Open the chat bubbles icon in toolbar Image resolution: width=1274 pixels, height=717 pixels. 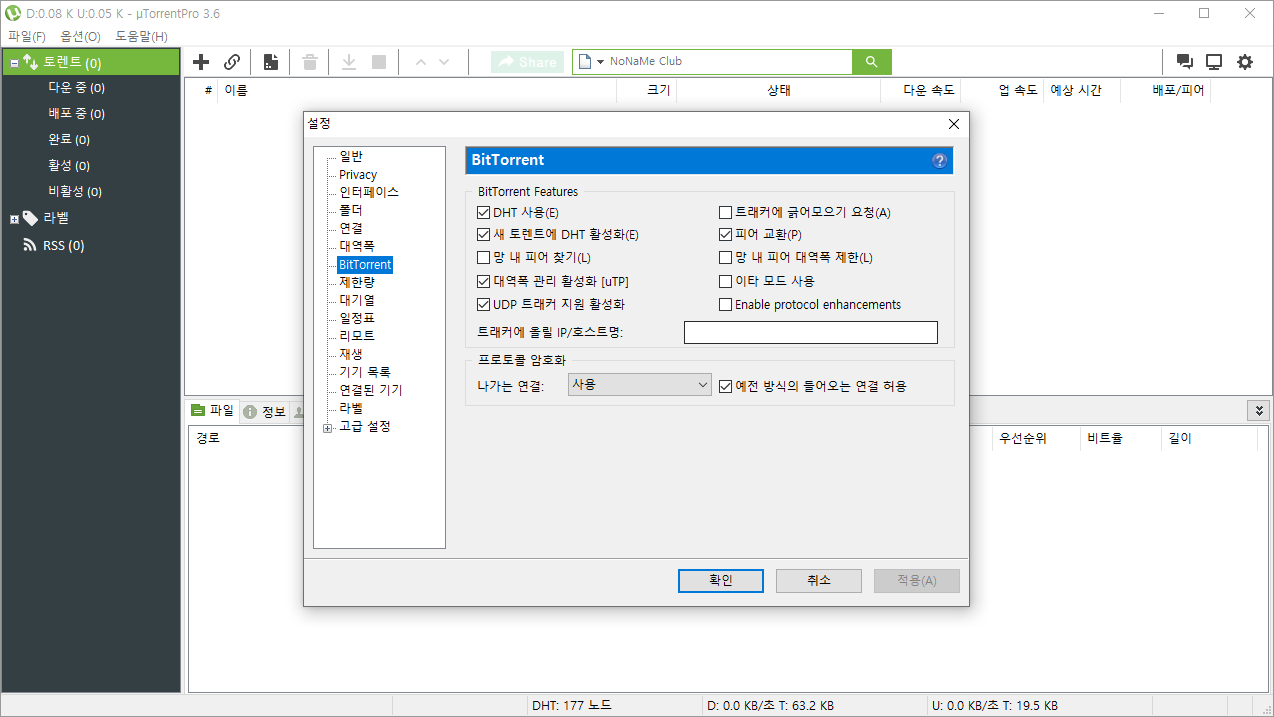coord(1185,62)
